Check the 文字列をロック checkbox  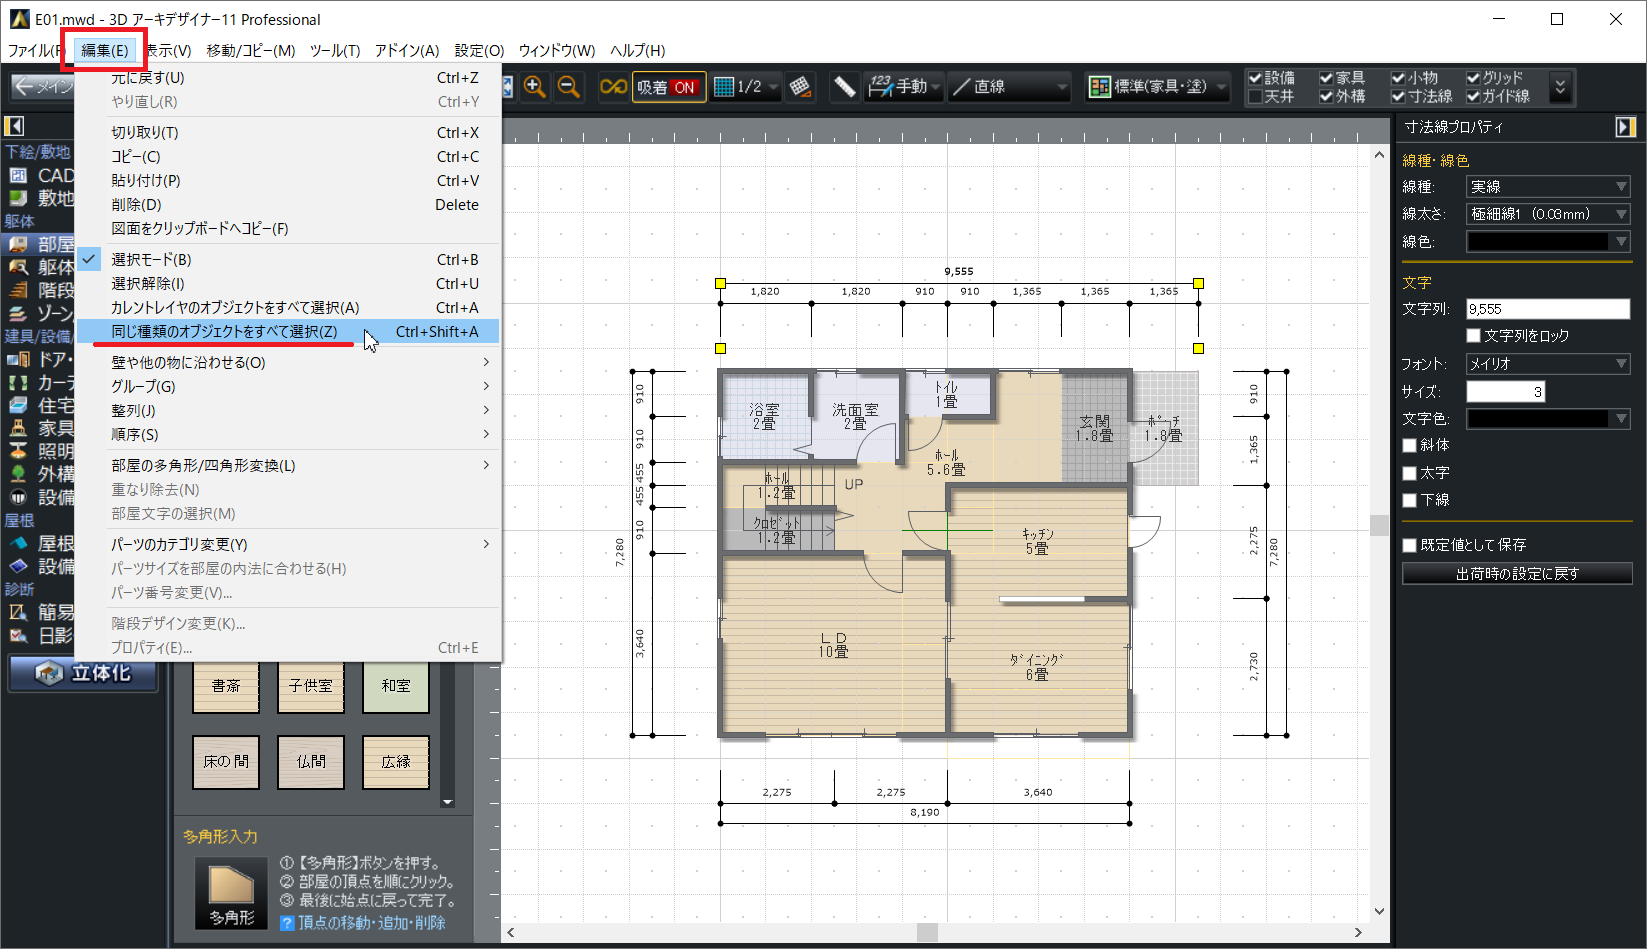[1473, 336]
